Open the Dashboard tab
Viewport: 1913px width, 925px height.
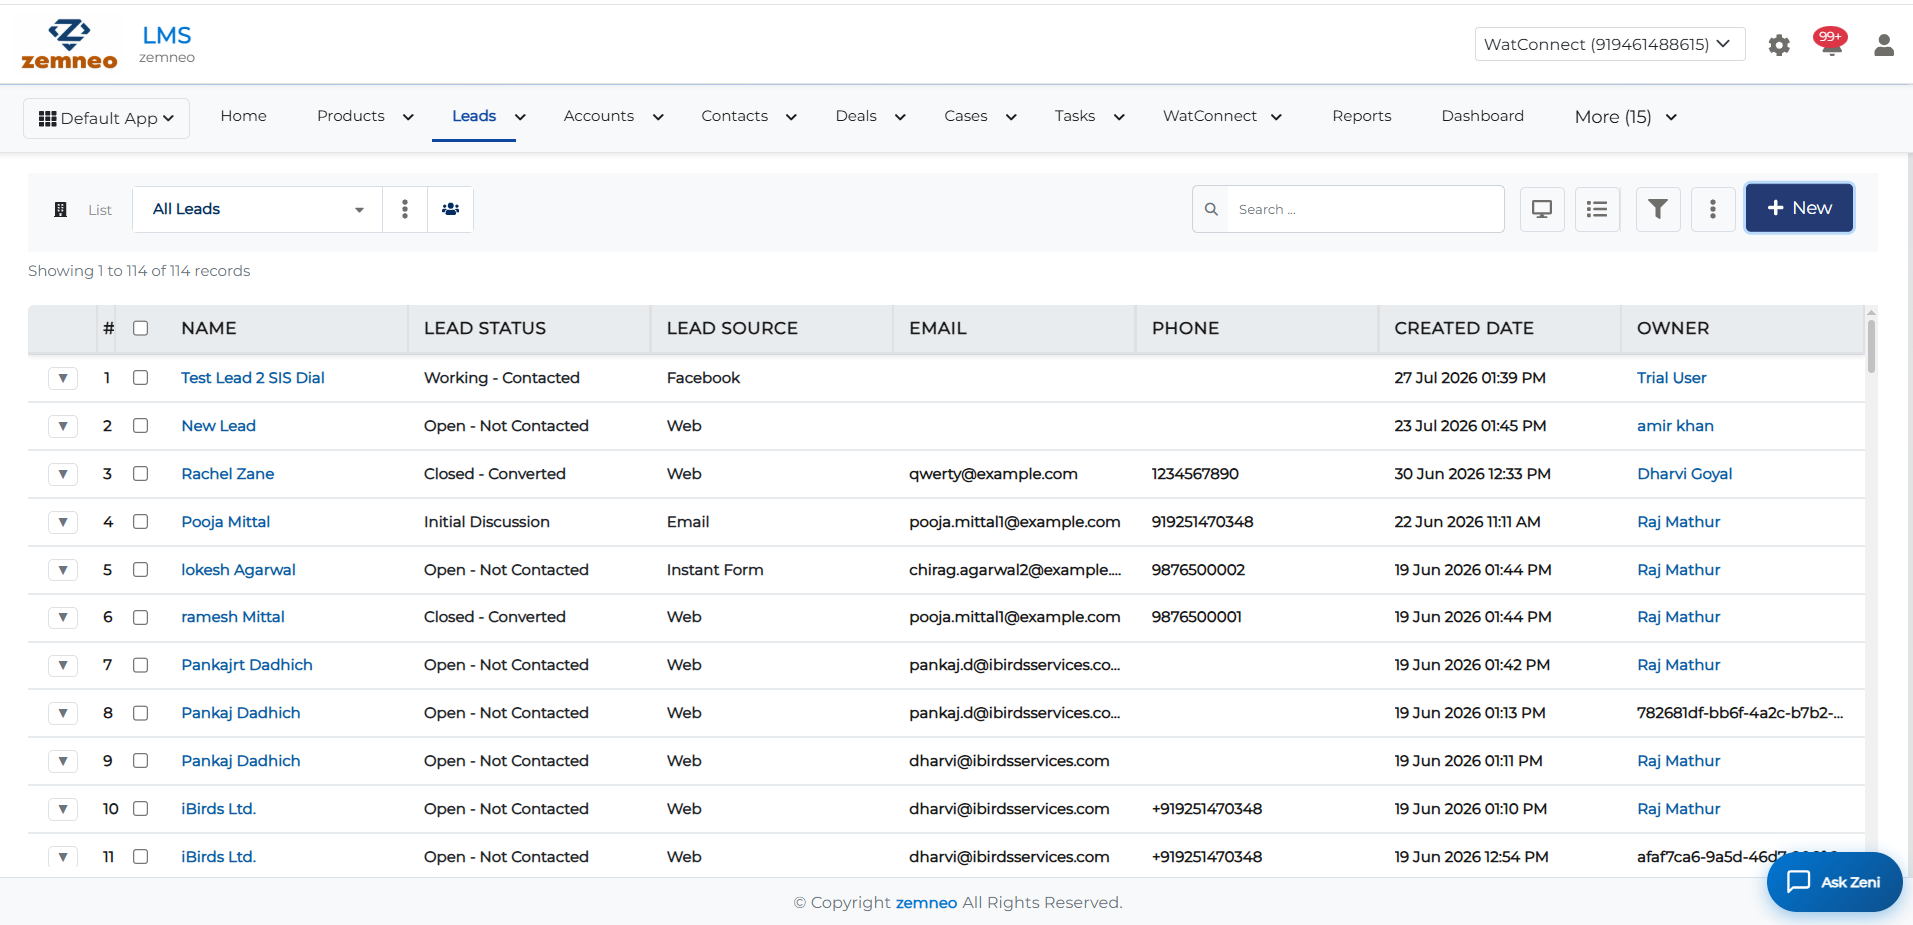coord(1482,116)
